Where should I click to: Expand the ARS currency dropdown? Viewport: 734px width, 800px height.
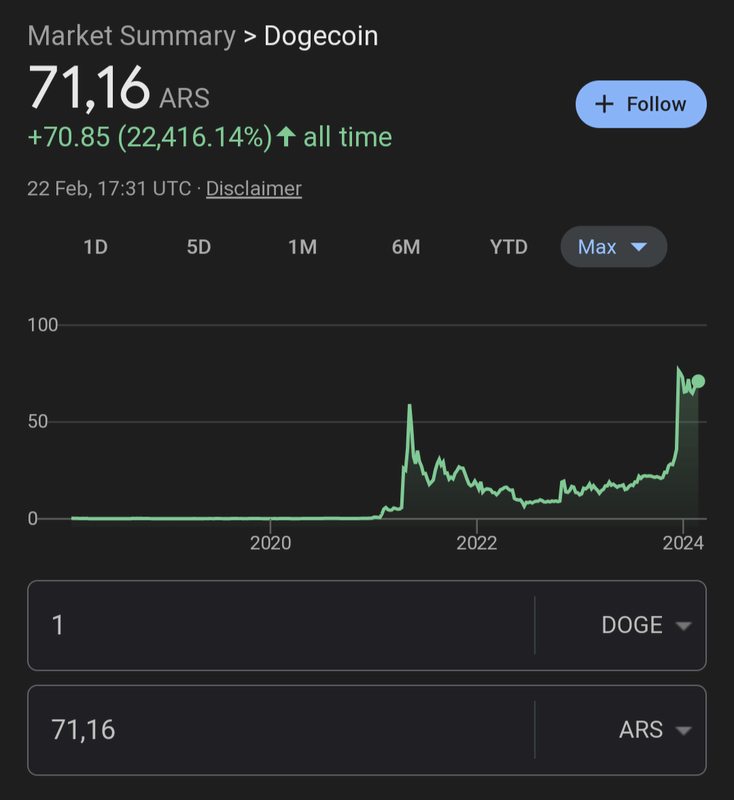(x=684, y=730)
